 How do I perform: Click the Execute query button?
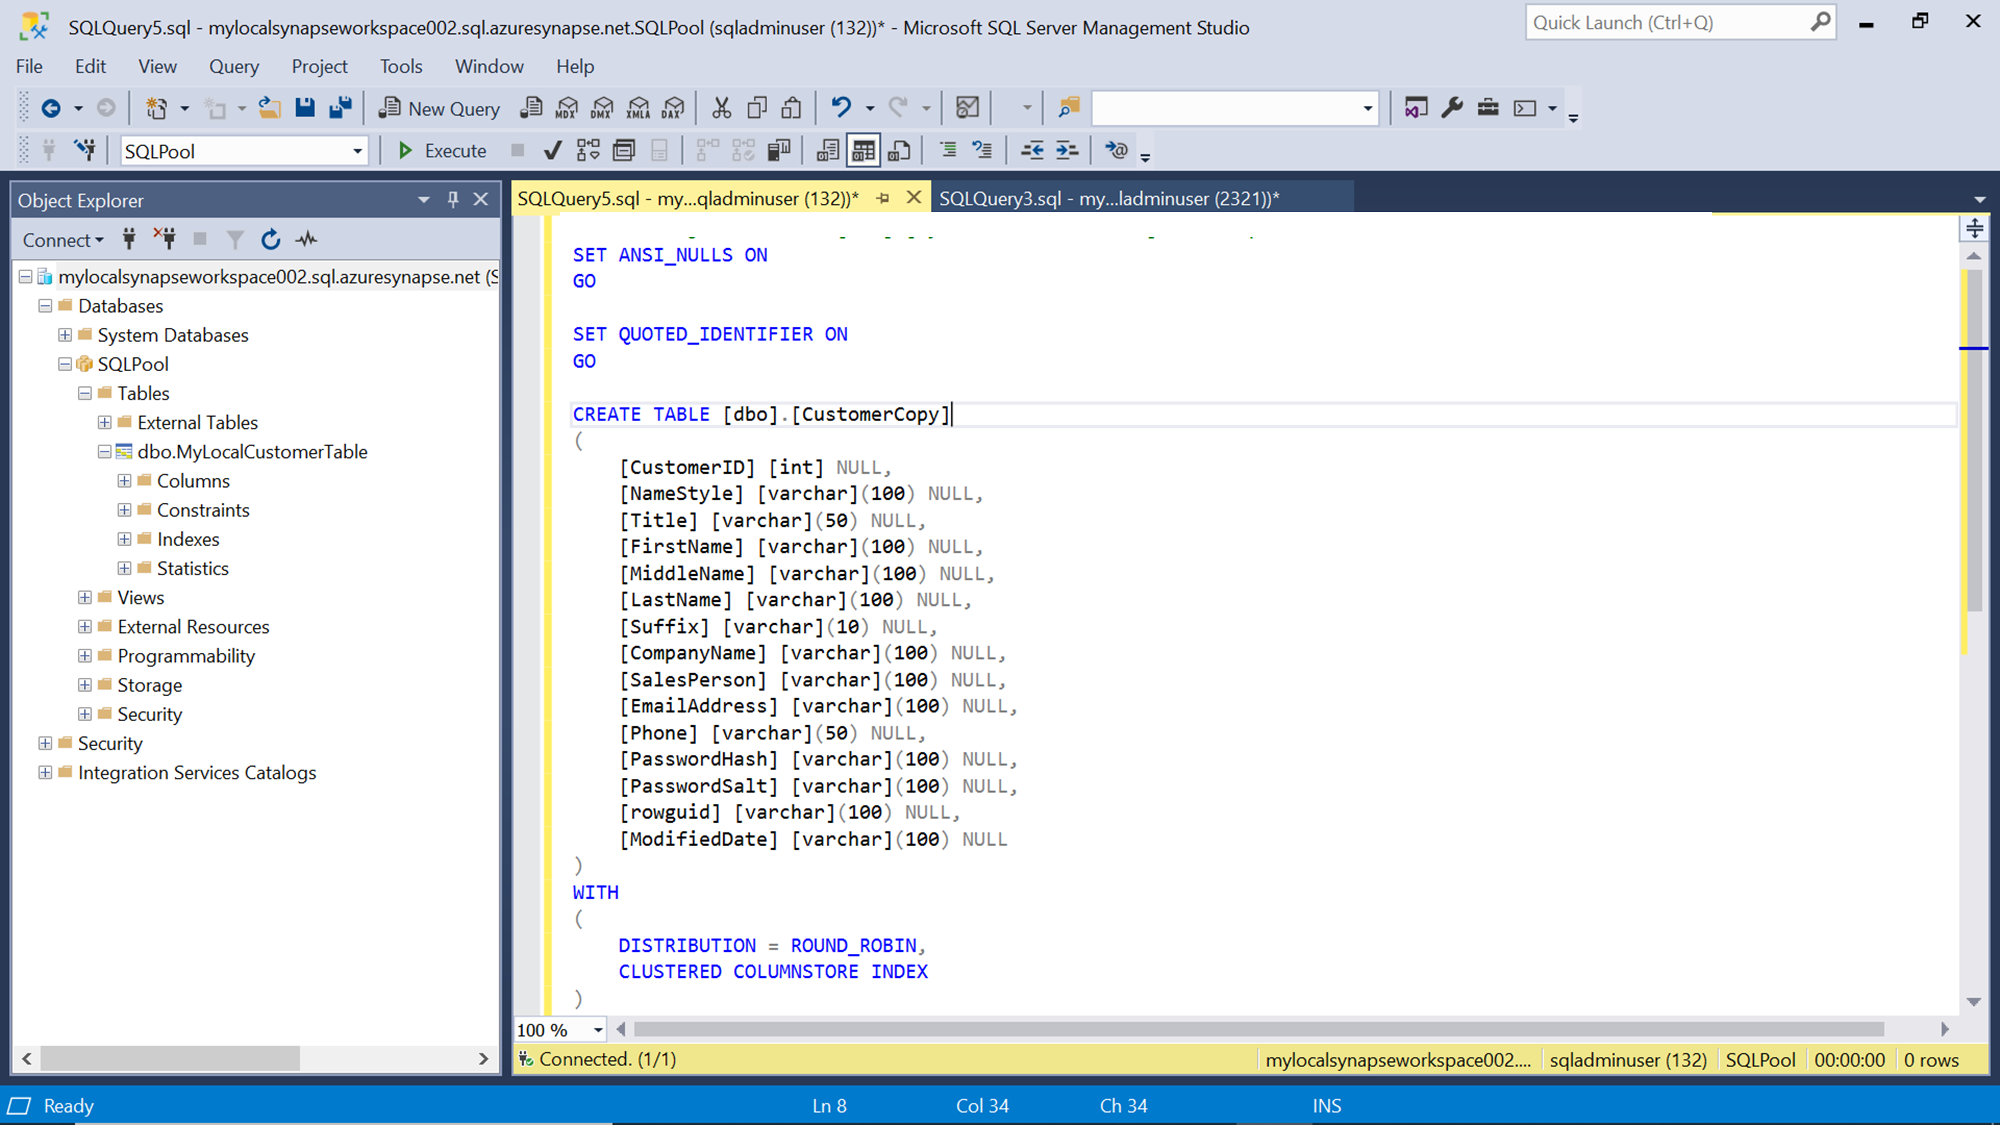pyautogui.click(x=441, y=151)
